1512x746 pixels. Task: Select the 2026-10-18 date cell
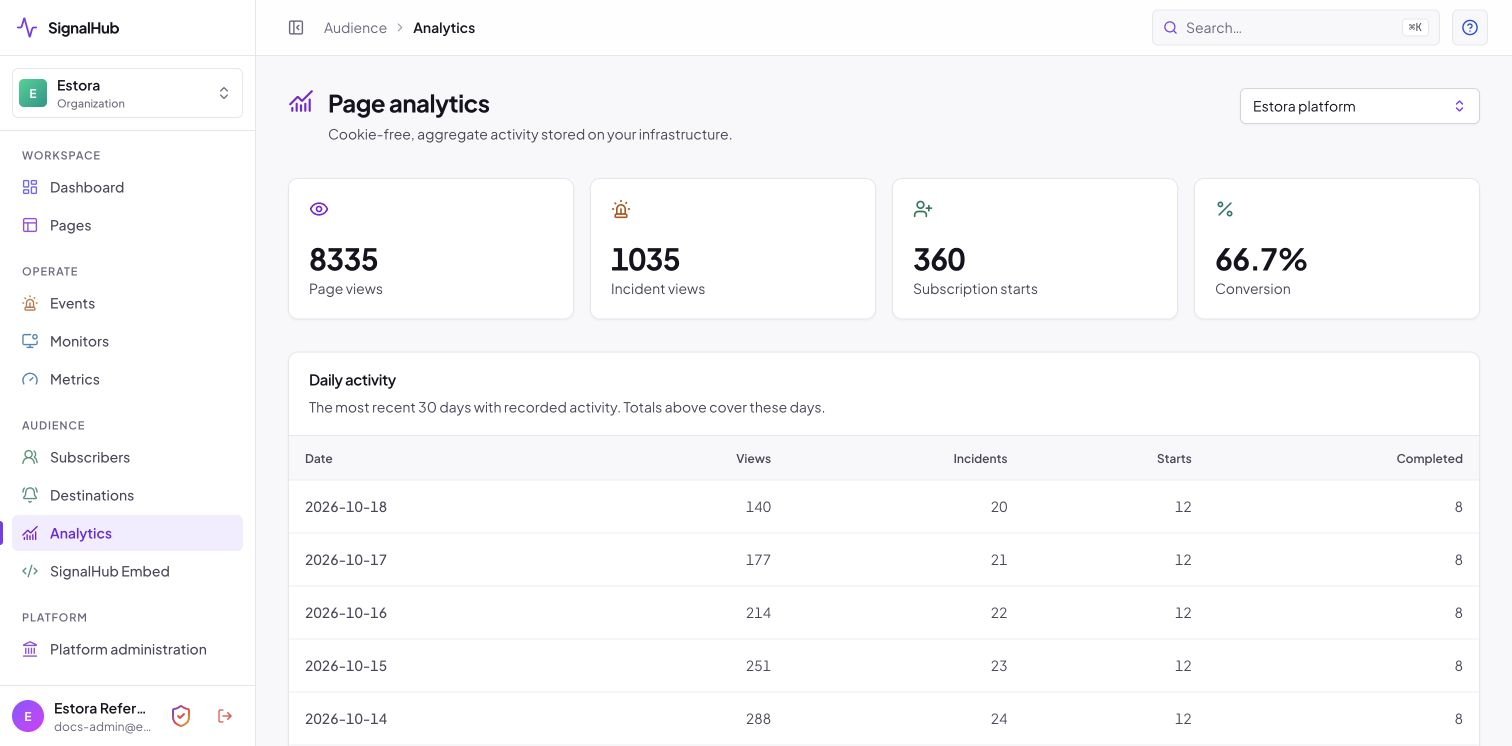pos(346,507)
